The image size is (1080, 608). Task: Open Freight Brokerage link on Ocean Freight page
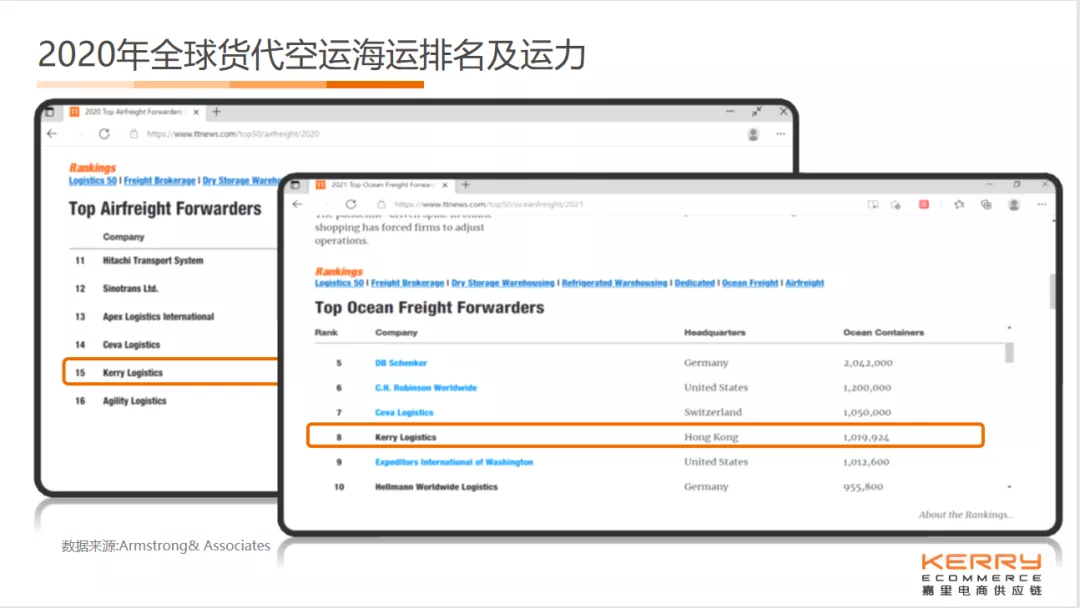pyautogui.click(x=408, y=283)
